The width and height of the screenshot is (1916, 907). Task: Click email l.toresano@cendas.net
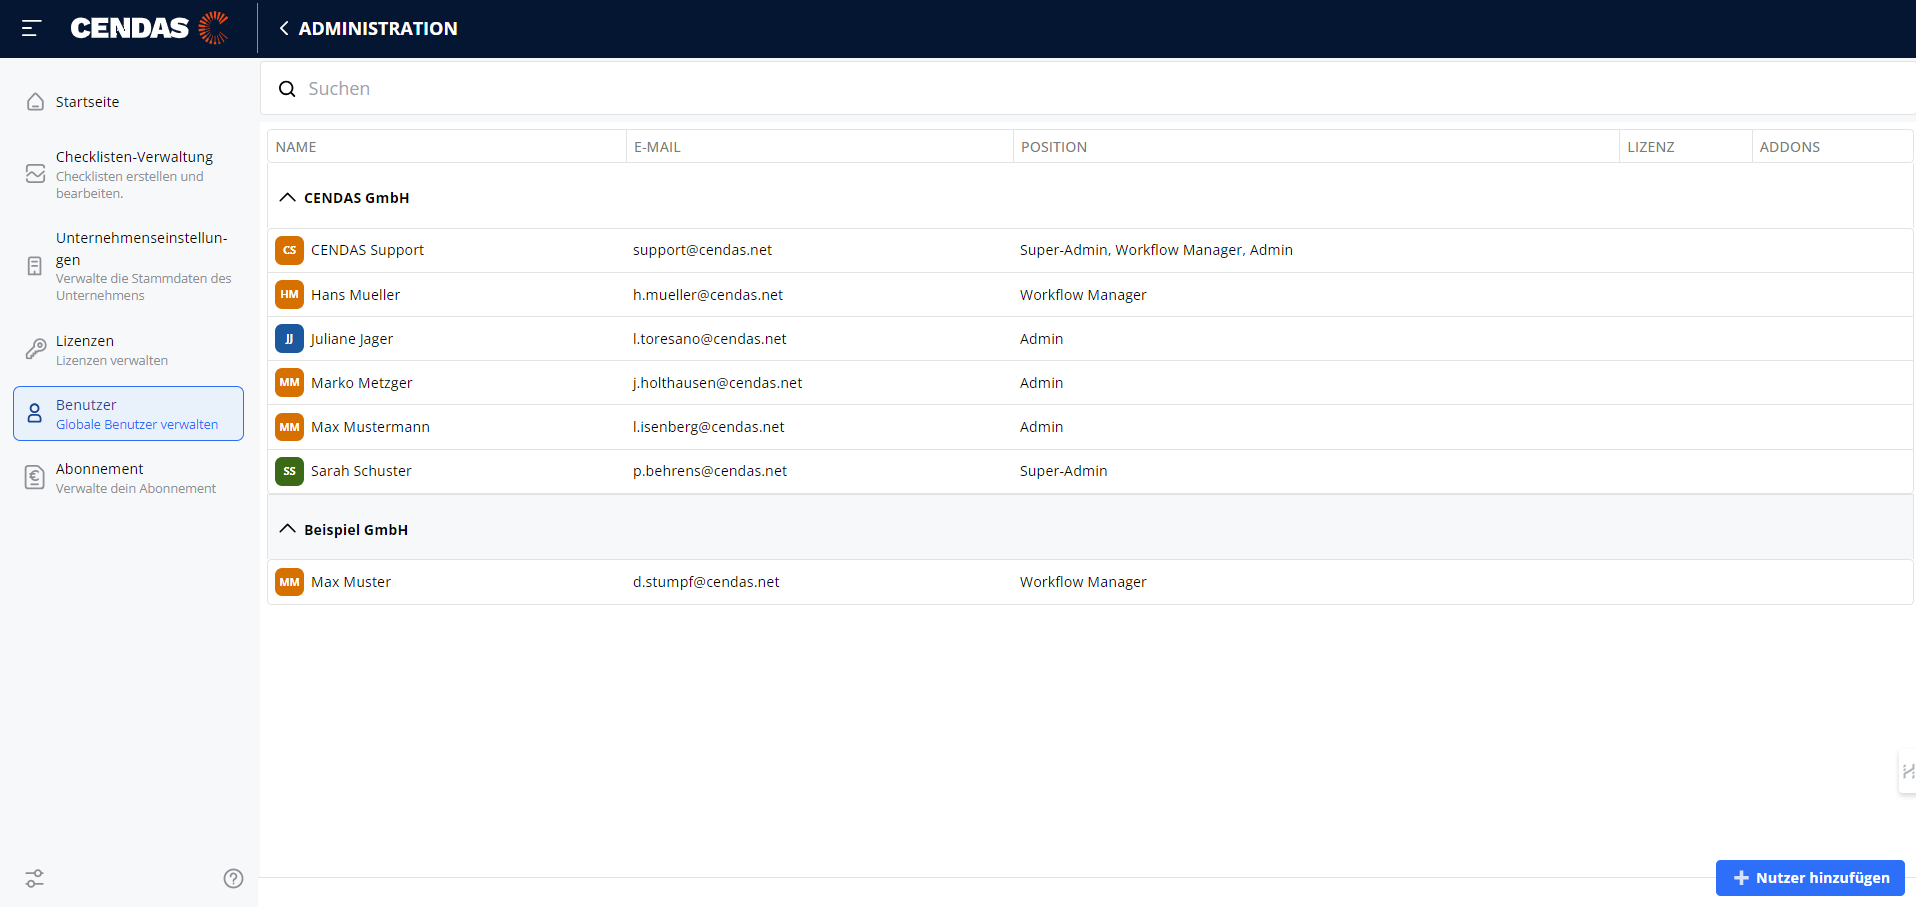pos(709,339)
